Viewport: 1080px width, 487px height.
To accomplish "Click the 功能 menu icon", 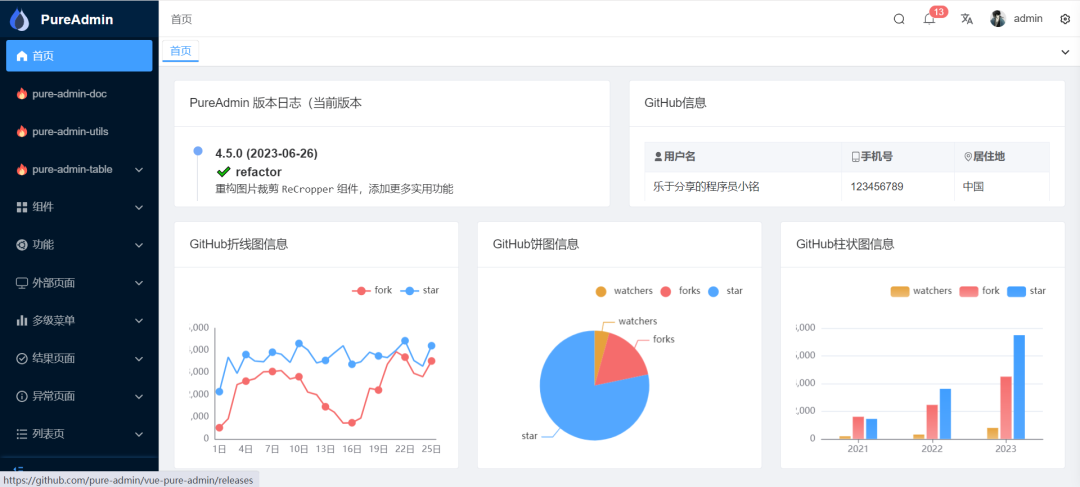I will 21,245.
